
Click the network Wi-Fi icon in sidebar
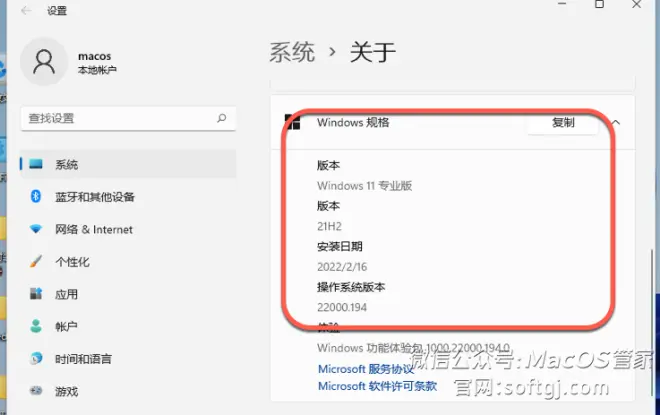pyautogui.click(x=36, y=229)
